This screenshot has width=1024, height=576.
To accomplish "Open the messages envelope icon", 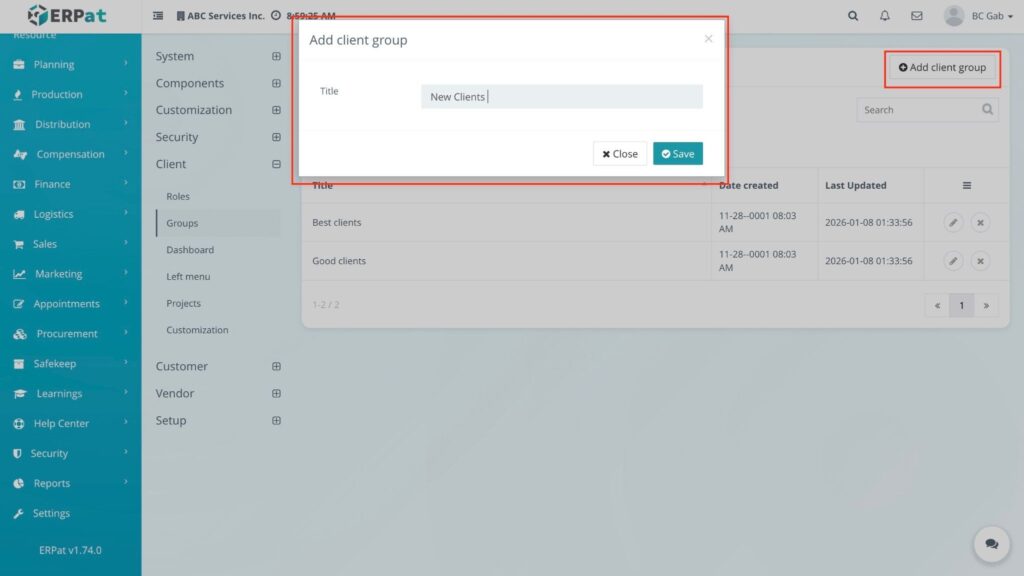I will point(917,15).
